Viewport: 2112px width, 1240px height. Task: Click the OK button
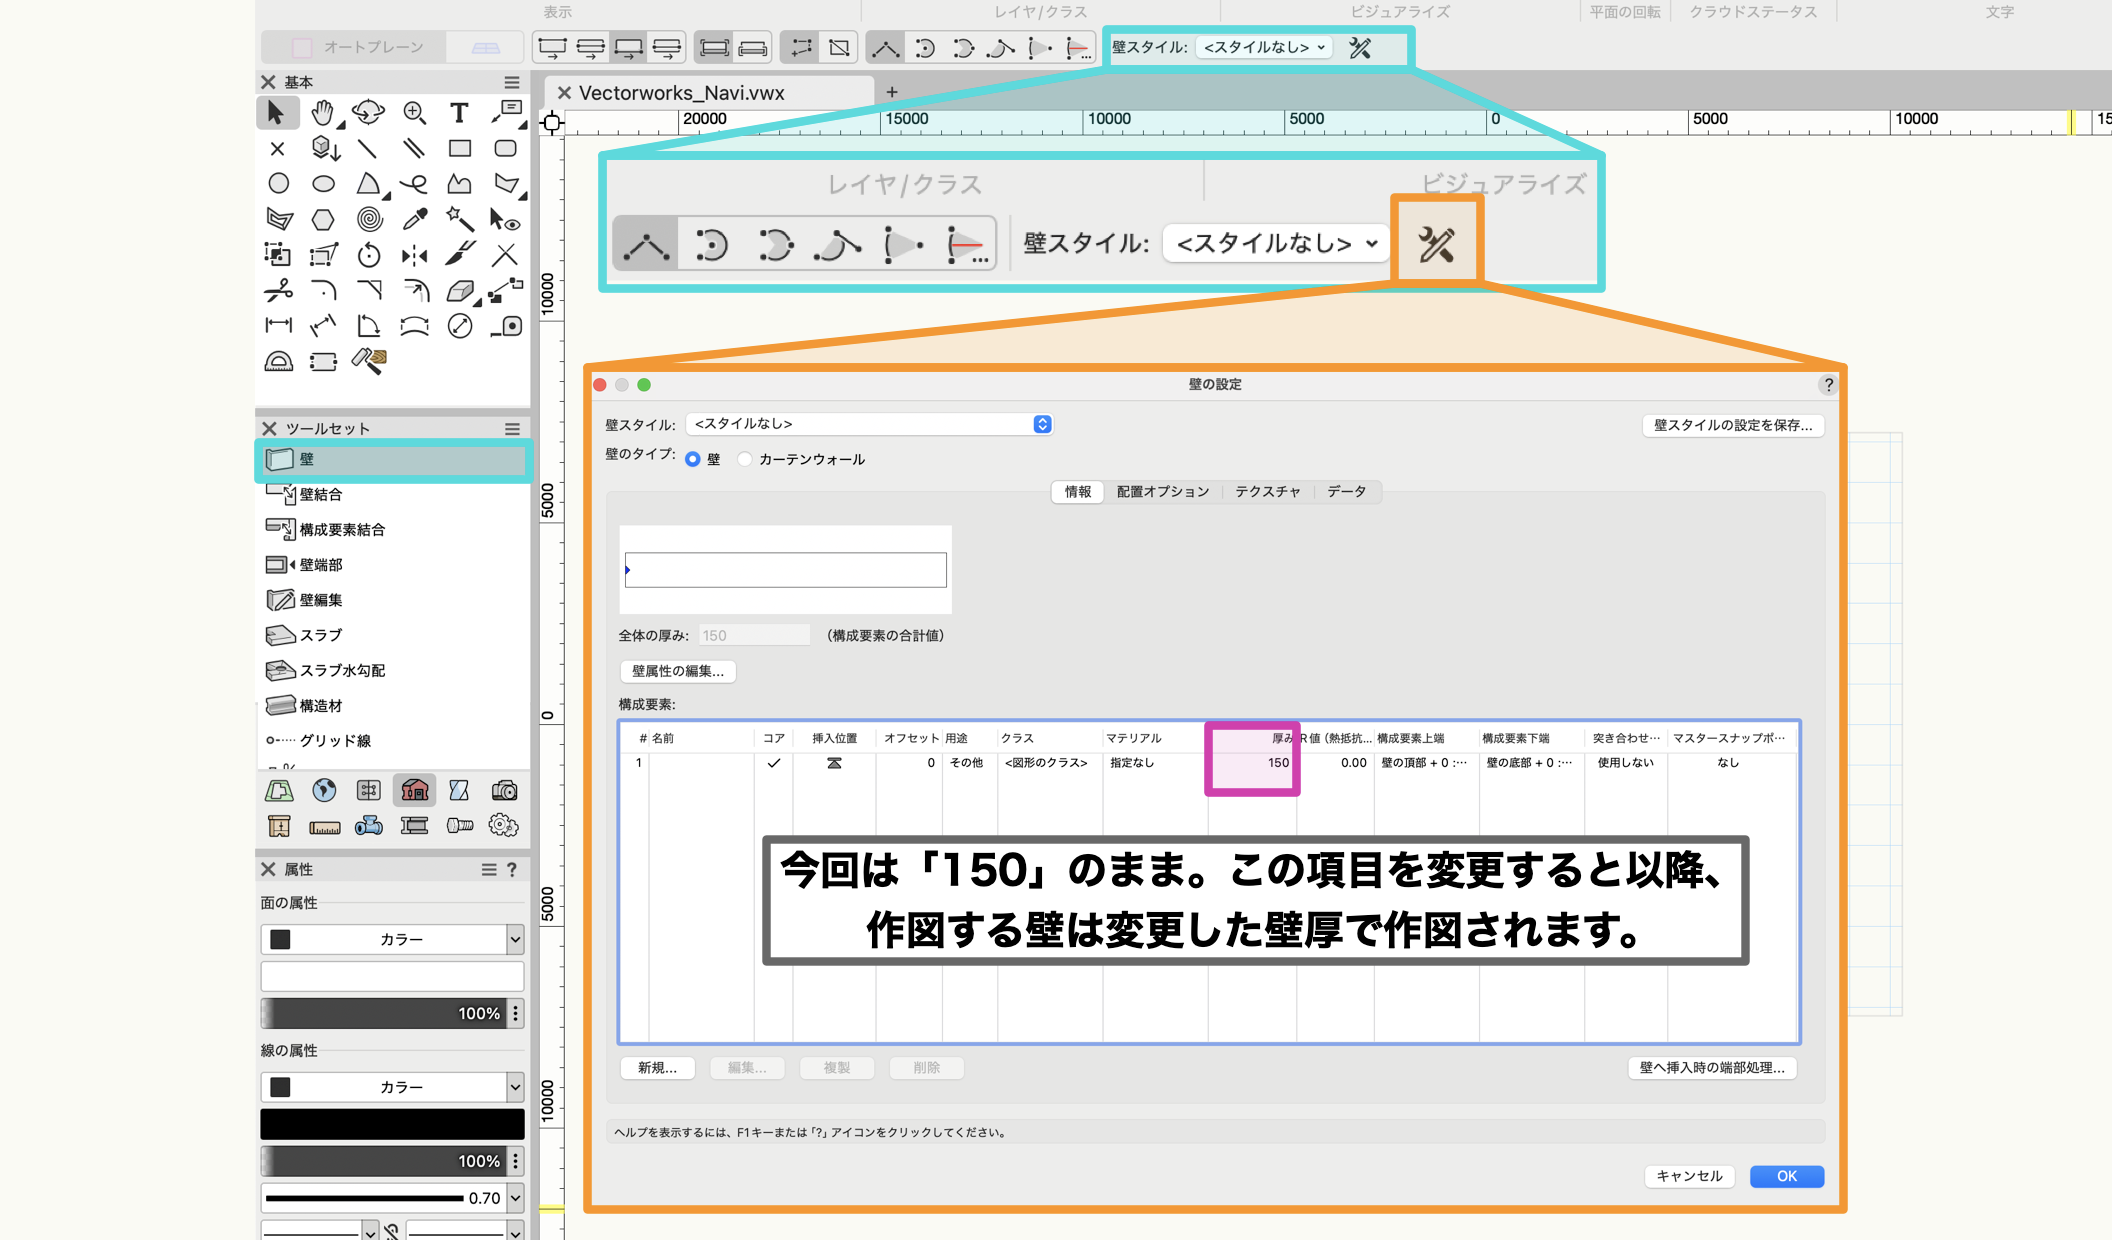(1786, 1176)
